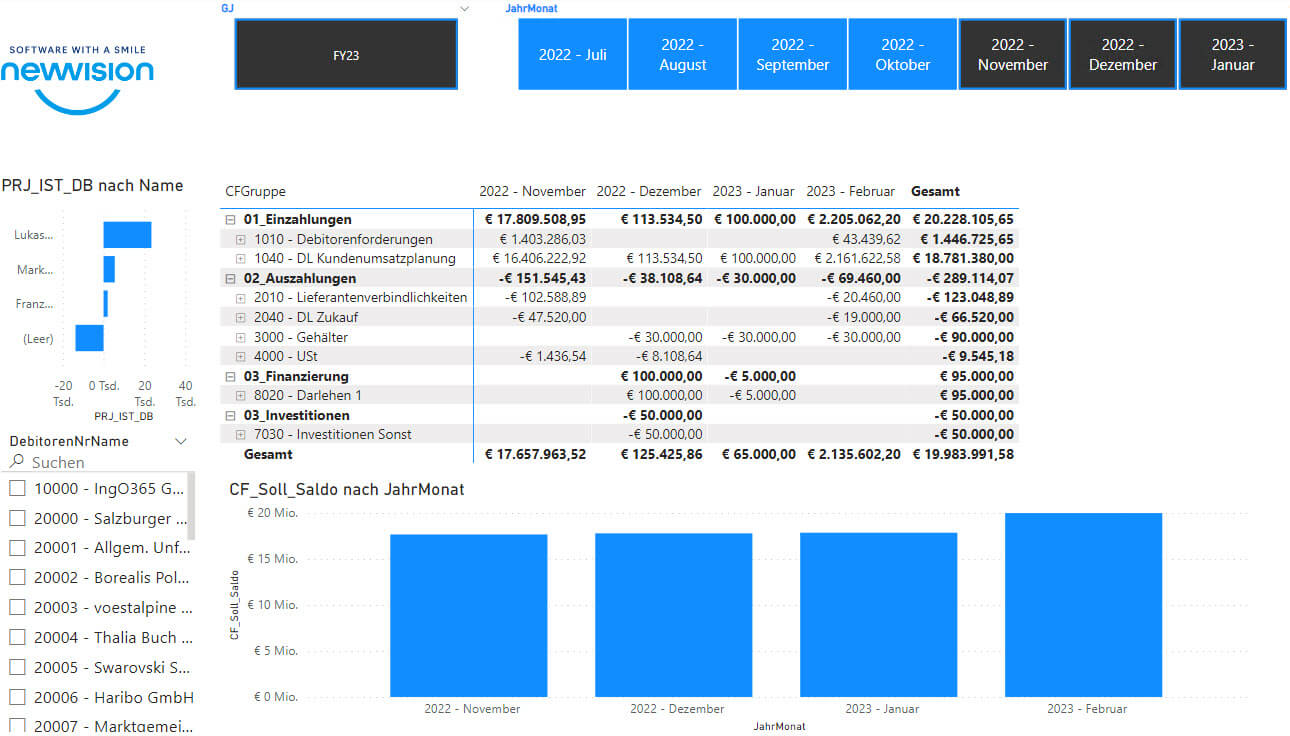The width and height of the screenshot is (1290, 736).
Task: Expand the 1010 - Debitorenforderungen row
Action: [240, 239]
